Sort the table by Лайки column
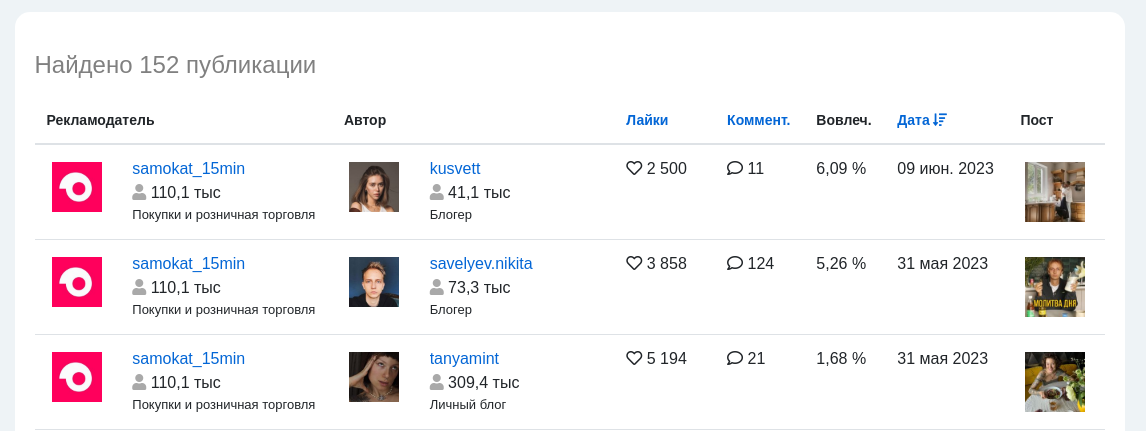1146x431 pixels. [x=647, y=121]
